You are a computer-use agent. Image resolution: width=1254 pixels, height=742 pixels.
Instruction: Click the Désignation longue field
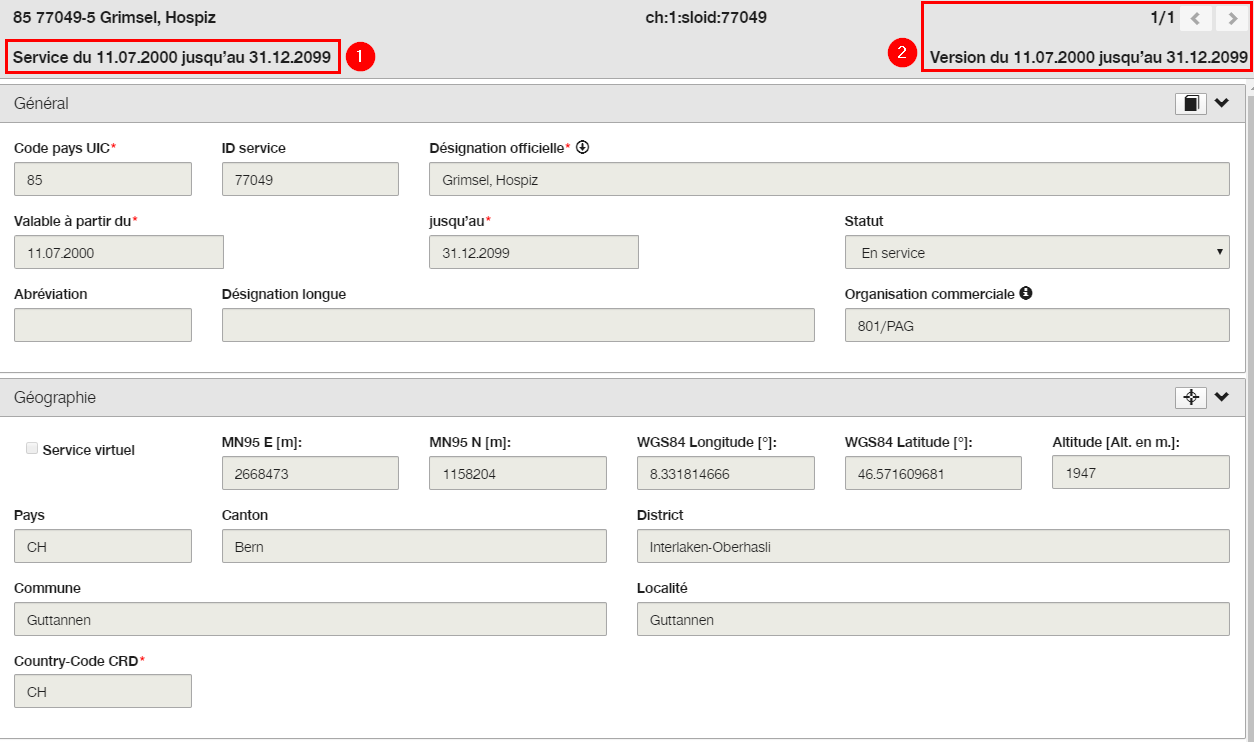[x=518, y=325]
